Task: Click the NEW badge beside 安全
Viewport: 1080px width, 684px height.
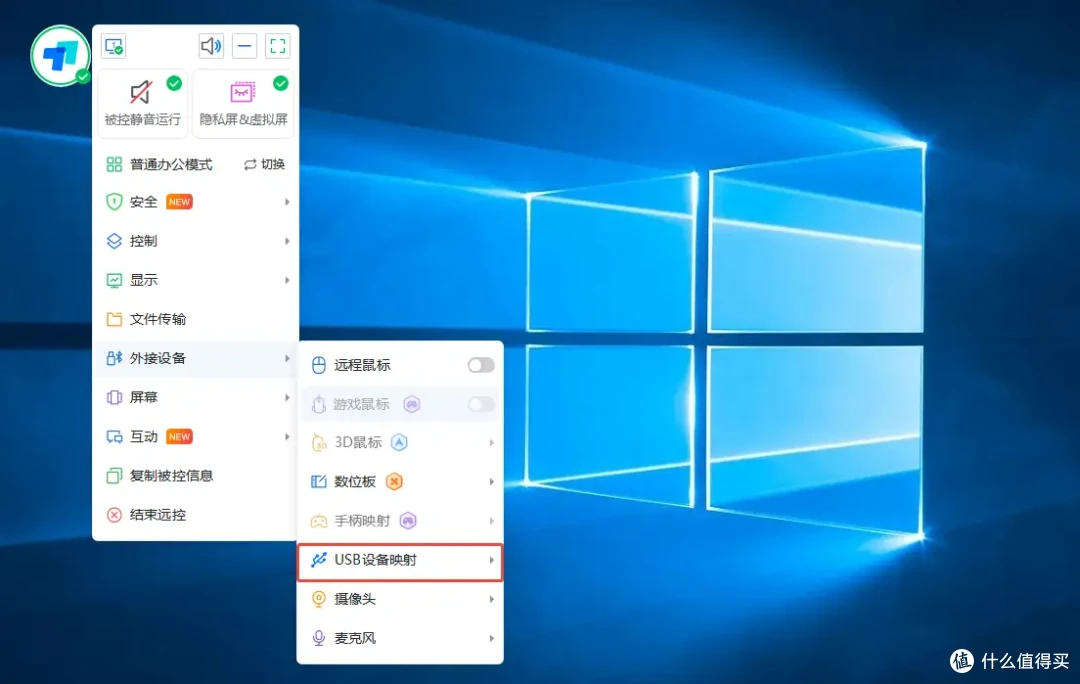Action: click(179, 202)
